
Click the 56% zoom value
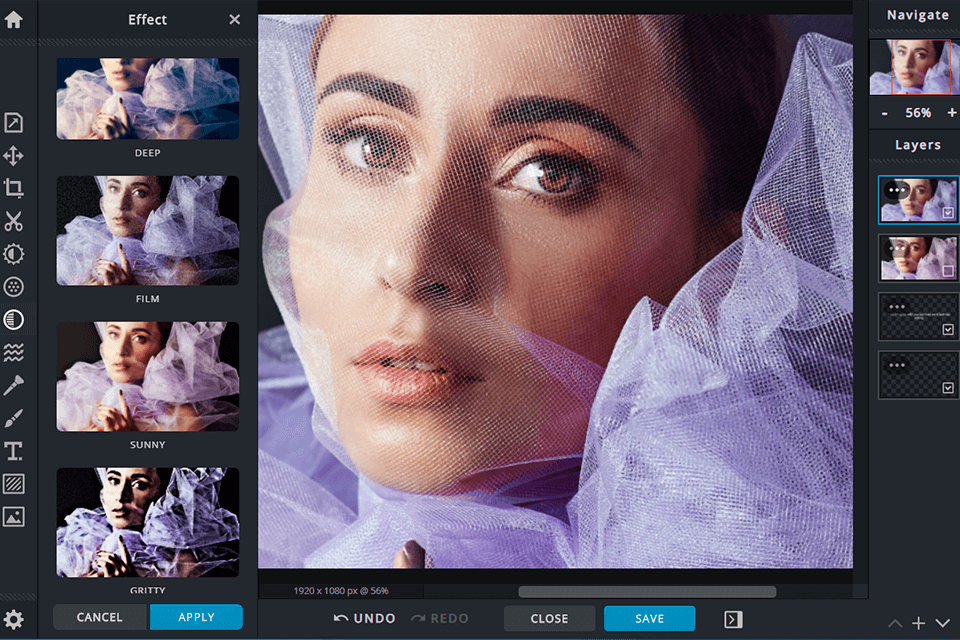pyautogui.click(x=918, y=113)
